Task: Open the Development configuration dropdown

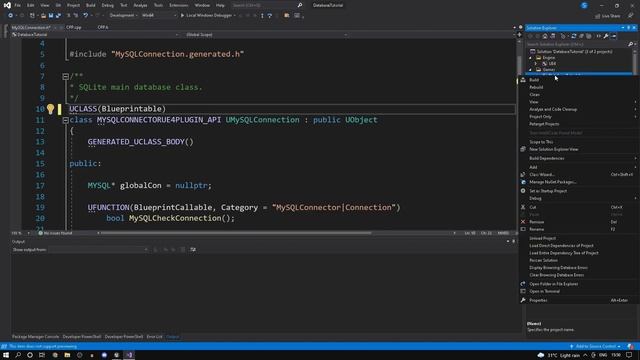Action: (x=123, y=16)
